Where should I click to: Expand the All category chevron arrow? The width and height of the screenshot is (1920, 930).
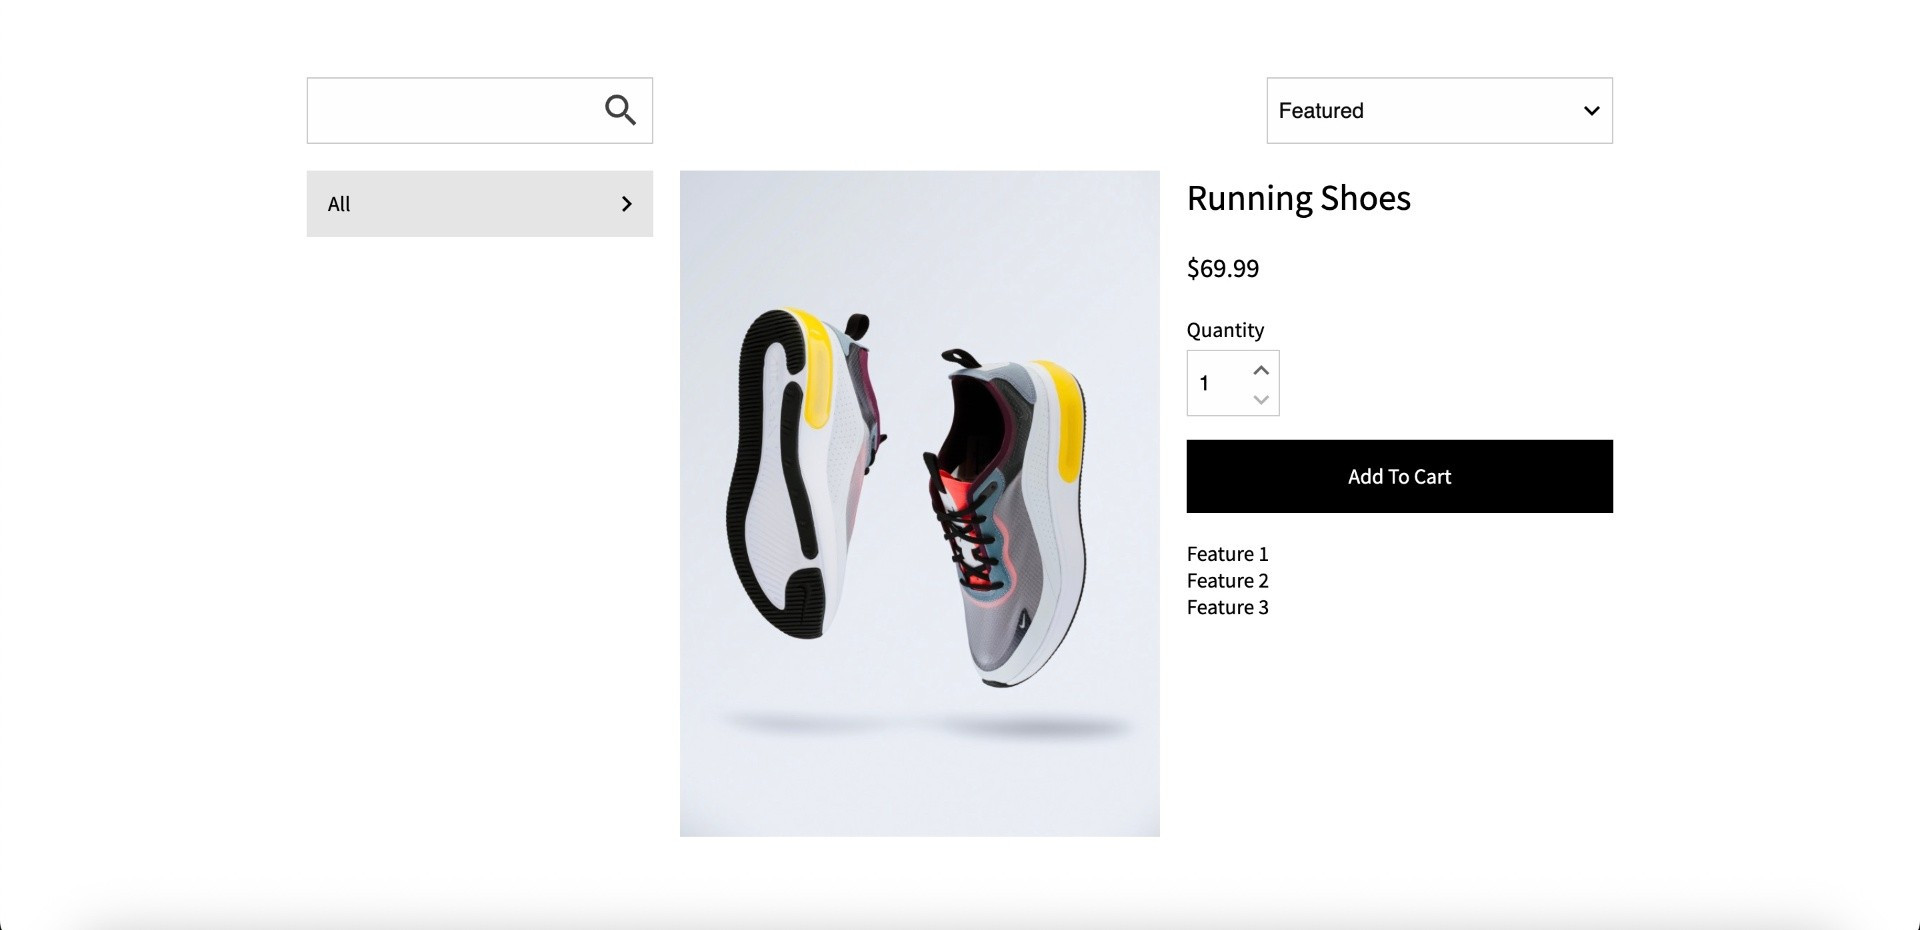627,204
